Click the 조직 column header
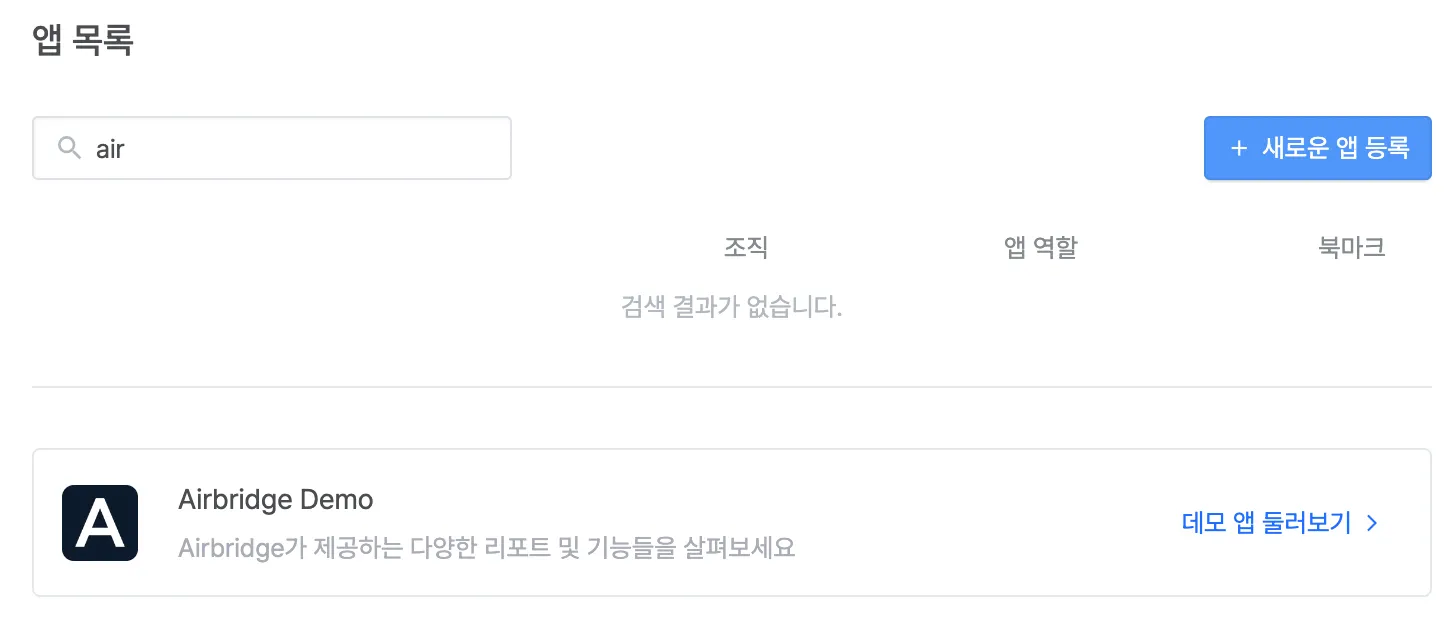Screen dimensions: 1456x622 click(x=746, y=248)
